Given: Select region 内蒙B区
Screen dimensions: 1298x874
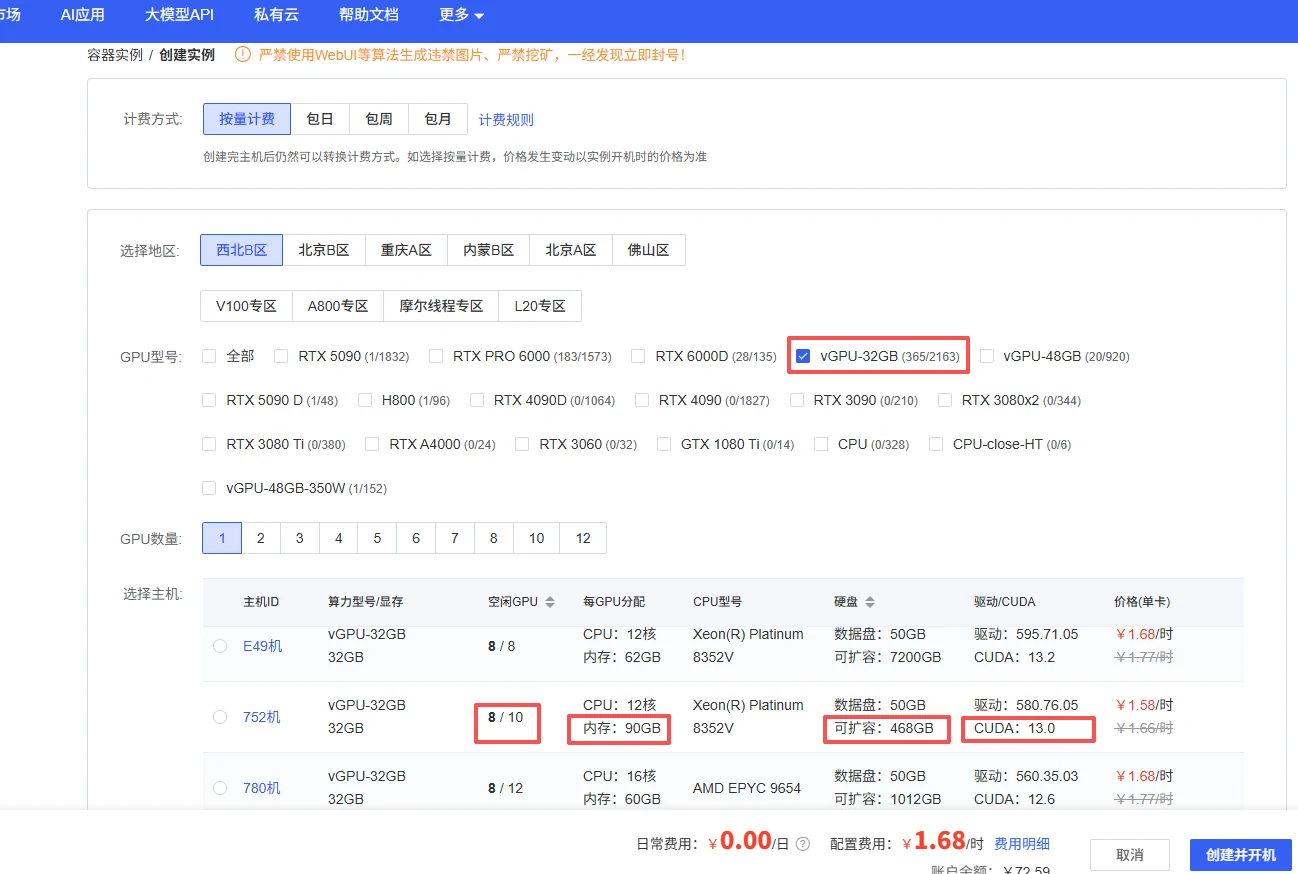Looking at the screenshot, I should pos(488,250).
